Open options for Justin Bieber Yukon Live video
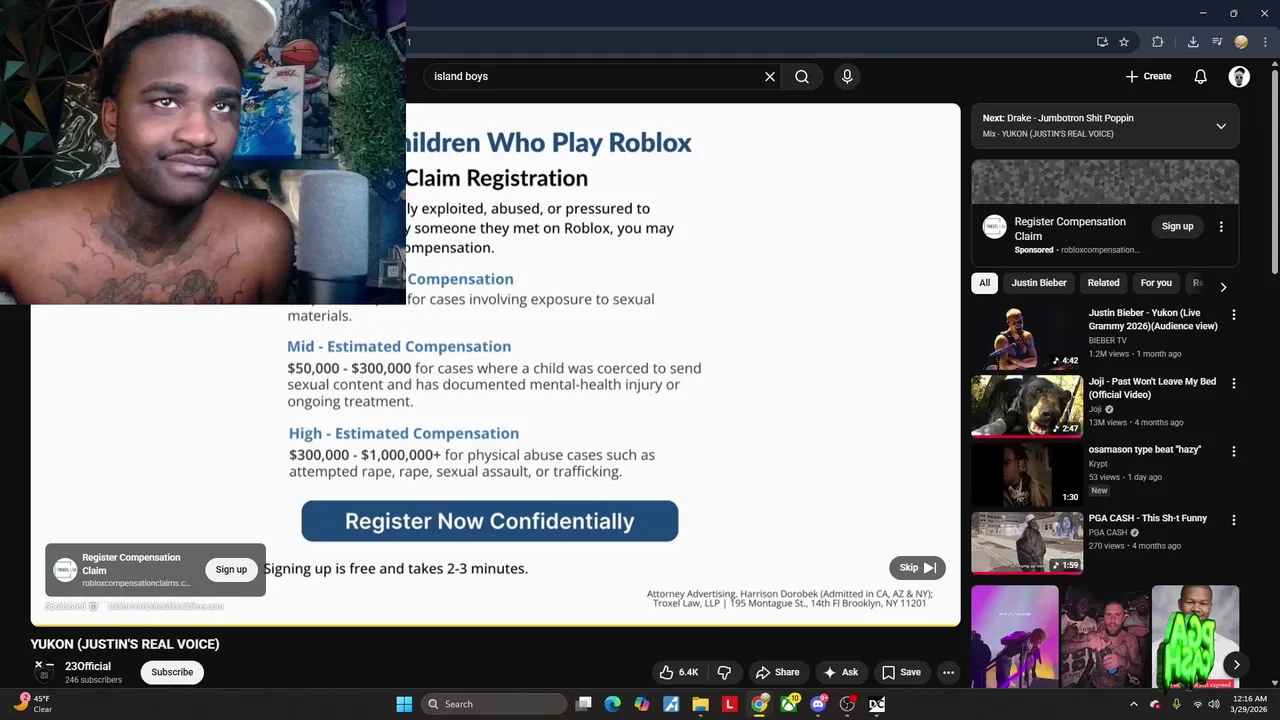 click(1233, 314)
